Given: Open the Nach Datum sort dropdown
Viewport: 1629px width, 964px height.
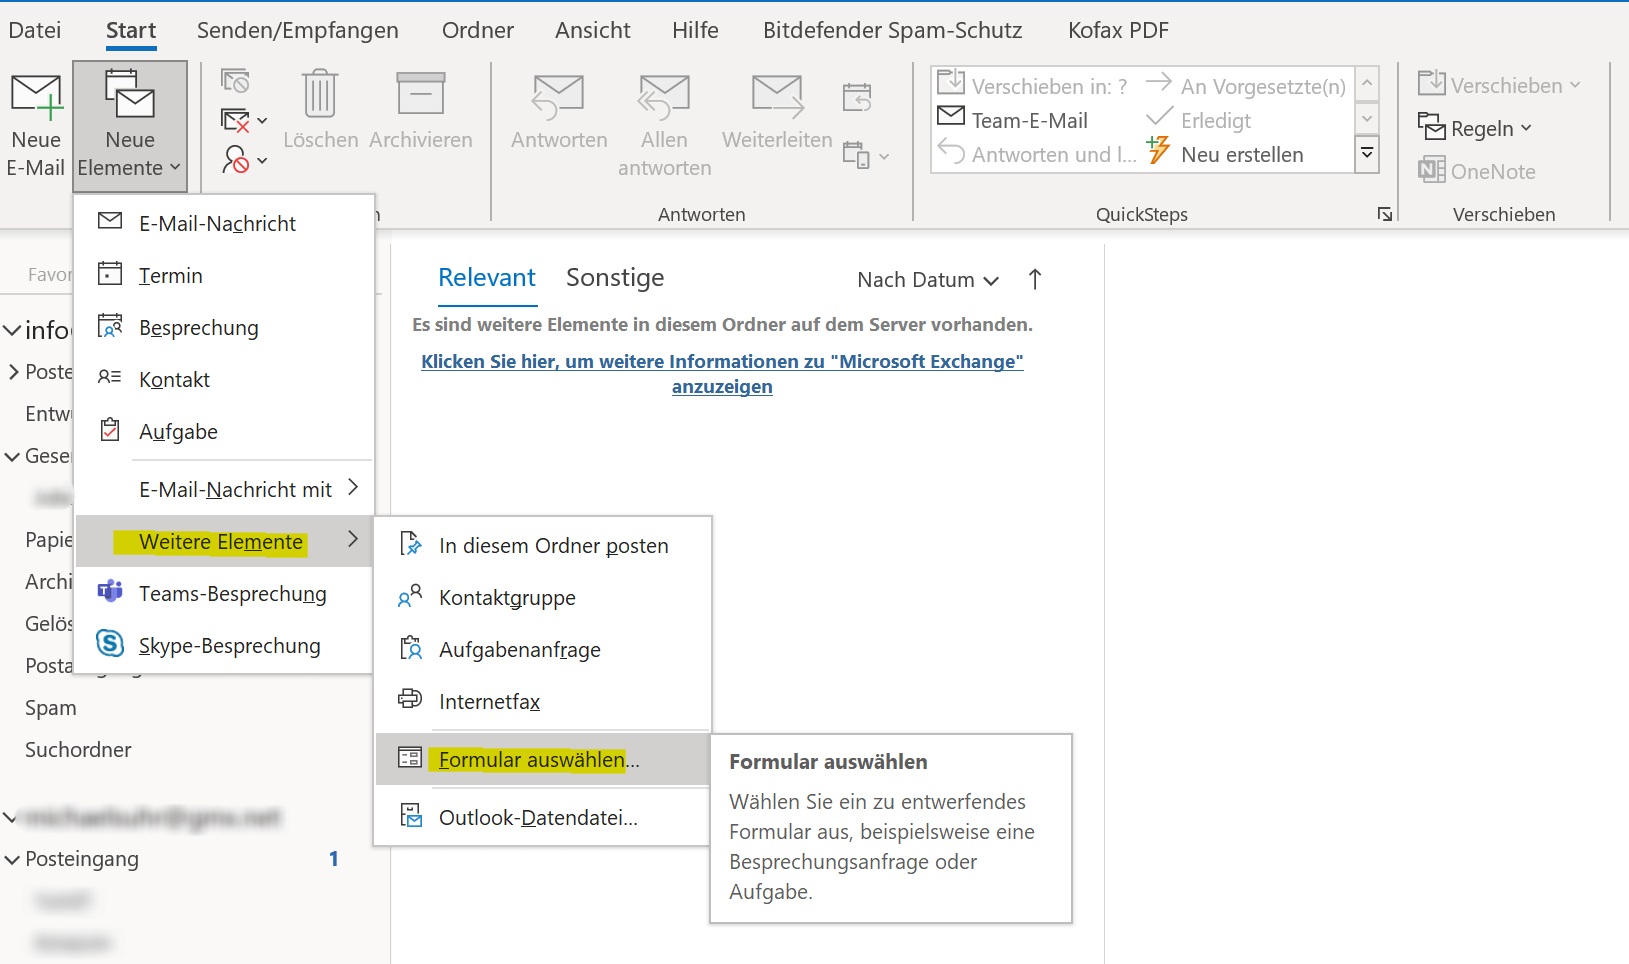Looking at the screenshot, I should point(928,280).
